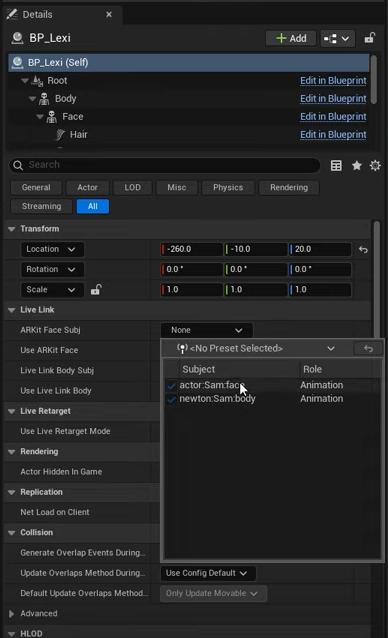Viewport: 388px width, 638px height.
Task: Click the Live Link preset antenna icon
Action: pos(182,348)
